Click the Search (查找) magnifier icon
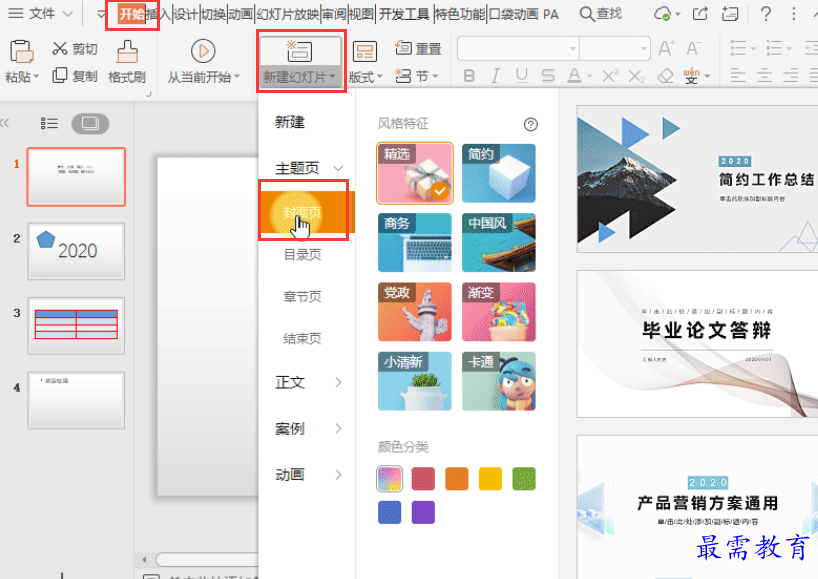The height and width of the screenshot is (579, 818). 587,14
